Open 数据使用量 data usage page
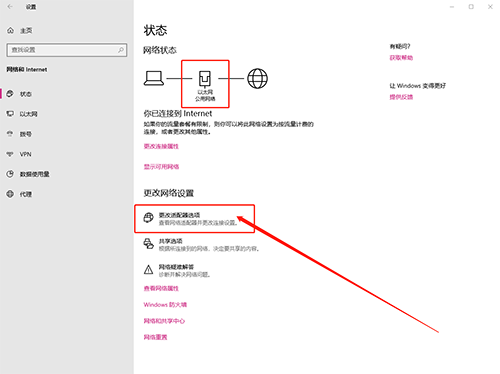This screenshot has width=500, height=374. [x=28, y=174]
